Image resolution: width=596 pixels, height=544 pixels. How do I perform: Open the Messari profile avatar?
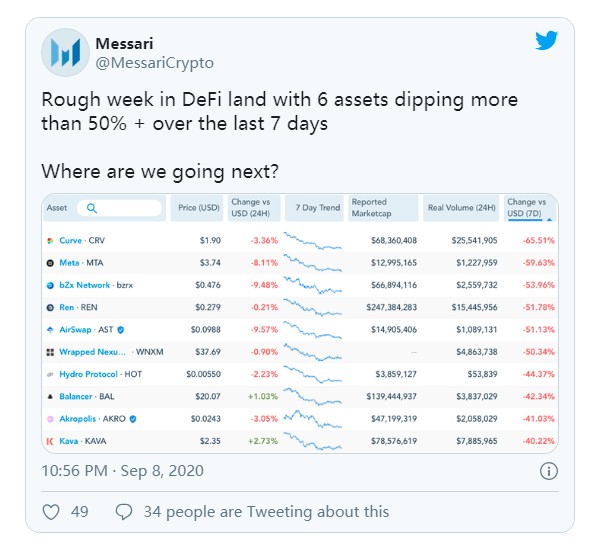tap(65, 52)
